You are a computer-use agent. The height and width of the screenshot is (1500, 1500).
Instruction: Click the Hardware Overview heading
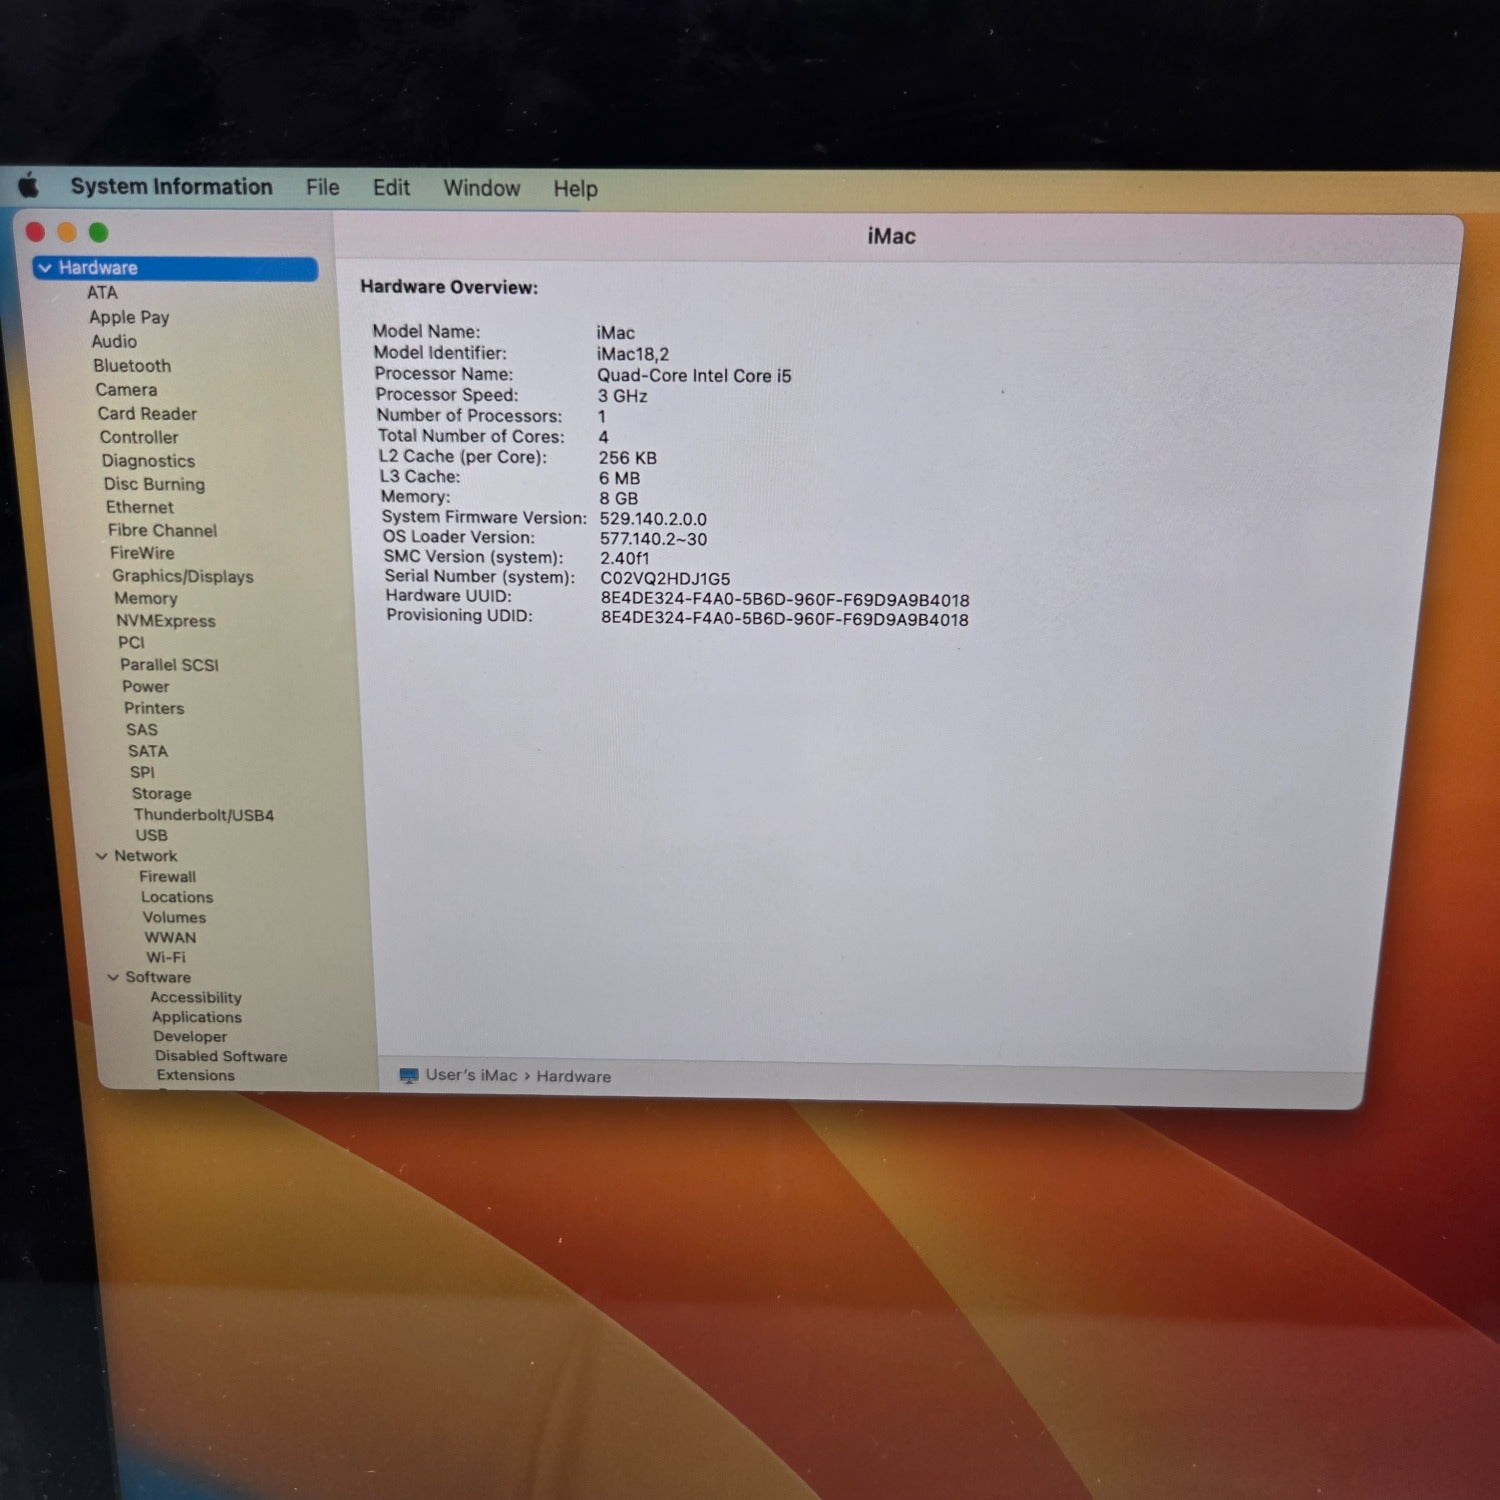(x=449, y=287)
